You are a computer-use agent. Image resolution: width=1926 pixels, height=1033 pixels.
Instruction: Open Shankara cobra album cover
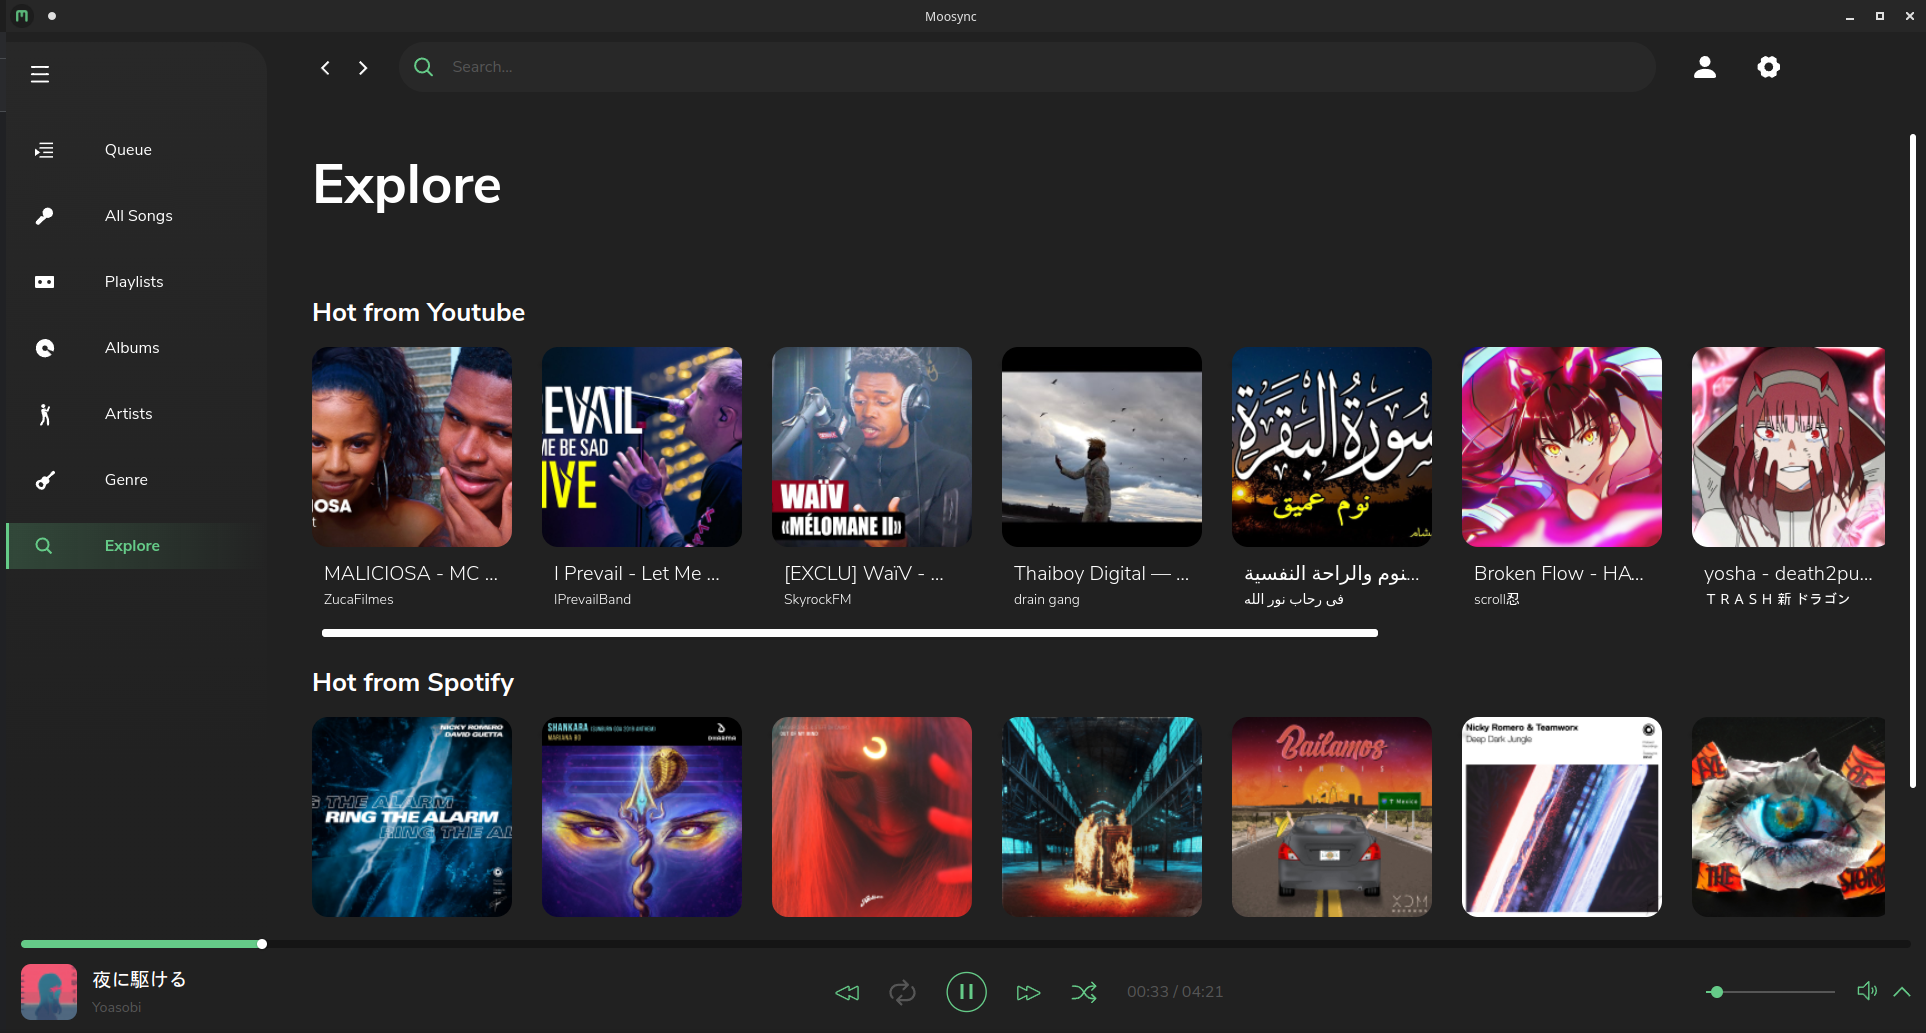click(642, 817)
